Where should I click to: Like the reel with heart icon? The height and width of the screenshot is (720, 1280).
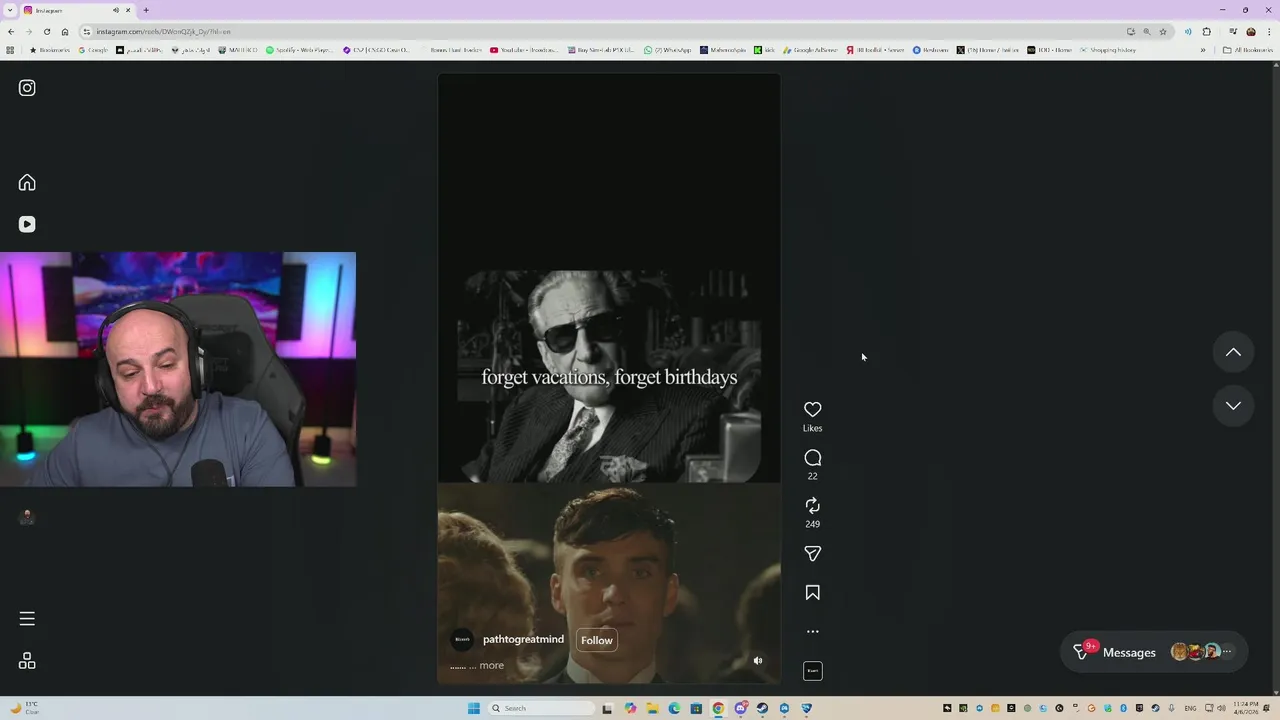pyautogui.click(x=813, y=409)
